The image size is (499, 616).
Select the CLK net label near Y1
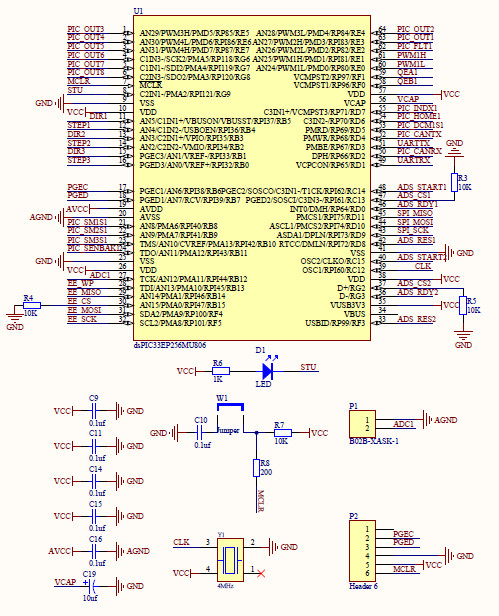182,542
